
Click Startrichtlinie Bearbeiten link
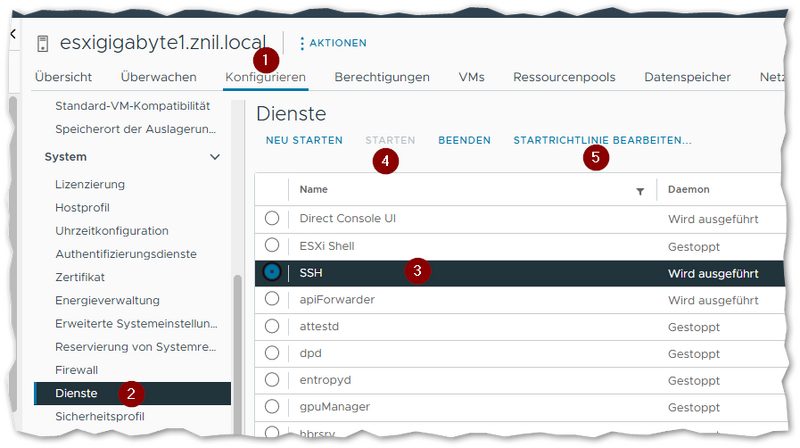click(601, 141)
